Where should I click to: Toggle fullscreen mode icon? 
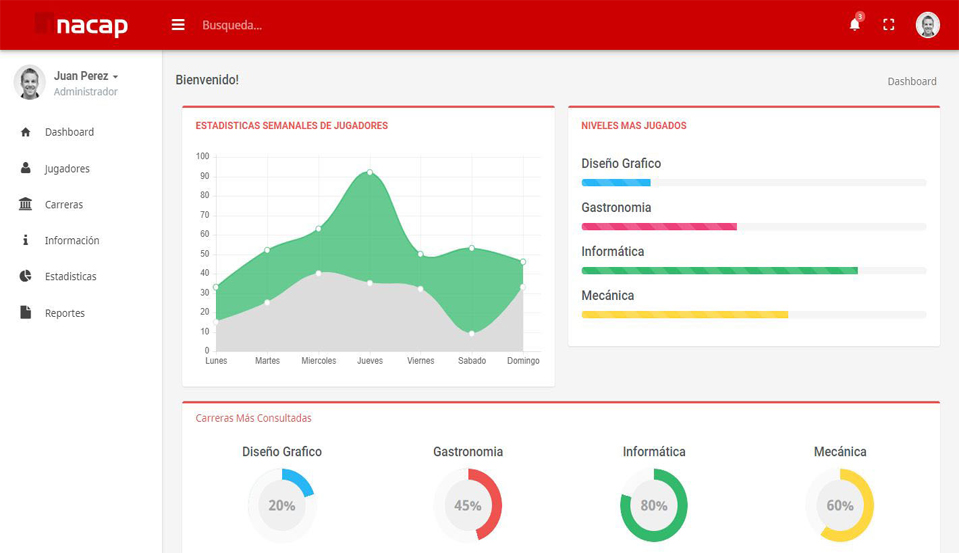click(x=888, y=25)
